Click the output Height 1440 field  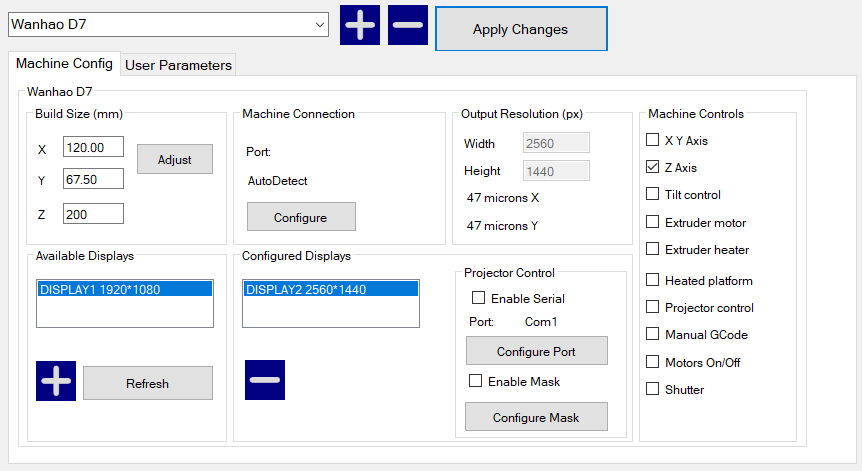pos(556,171)
